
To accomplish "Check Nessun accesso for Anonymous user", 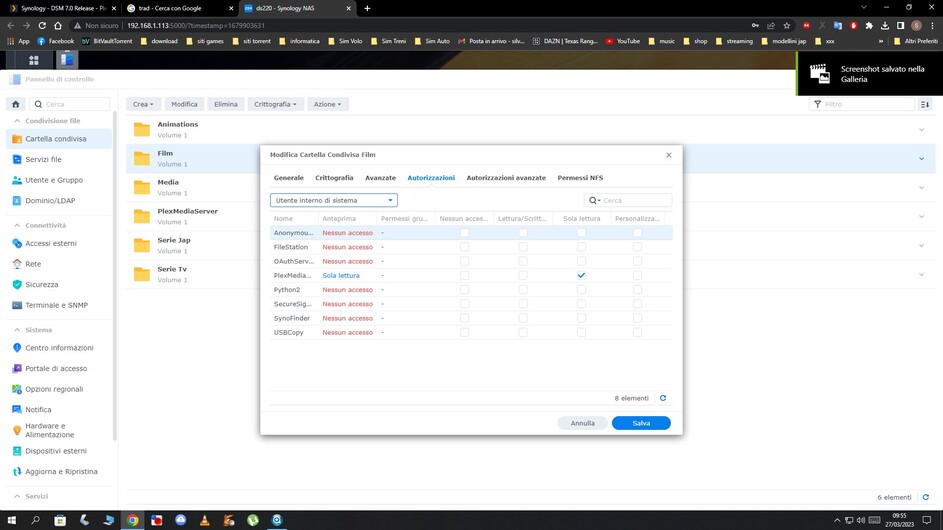I will coord(464,233).
